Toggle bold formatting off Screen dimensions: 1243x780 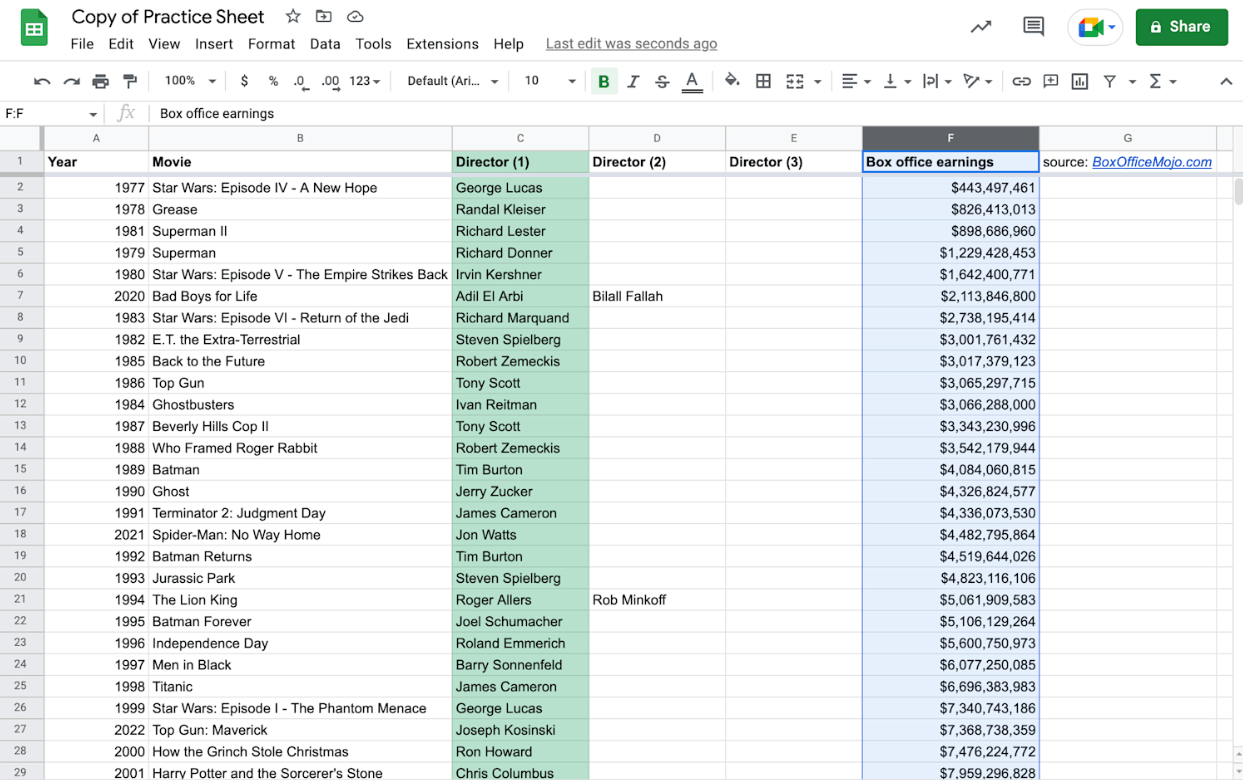pyautogui.click(x=603, y=81)
